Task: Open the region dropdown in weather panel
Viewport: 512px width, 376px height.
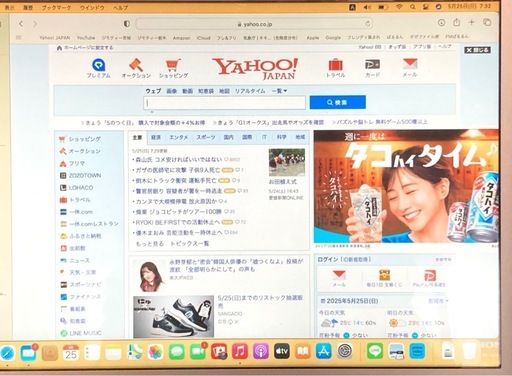Action: (438, 301)
